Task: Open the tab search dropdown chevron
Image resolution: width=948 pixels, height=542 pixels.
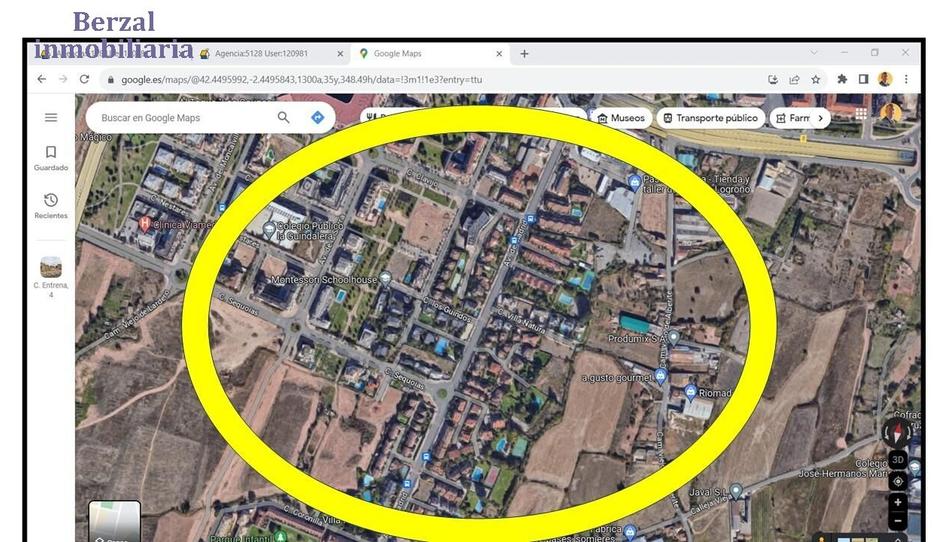Action: point(813,53)
